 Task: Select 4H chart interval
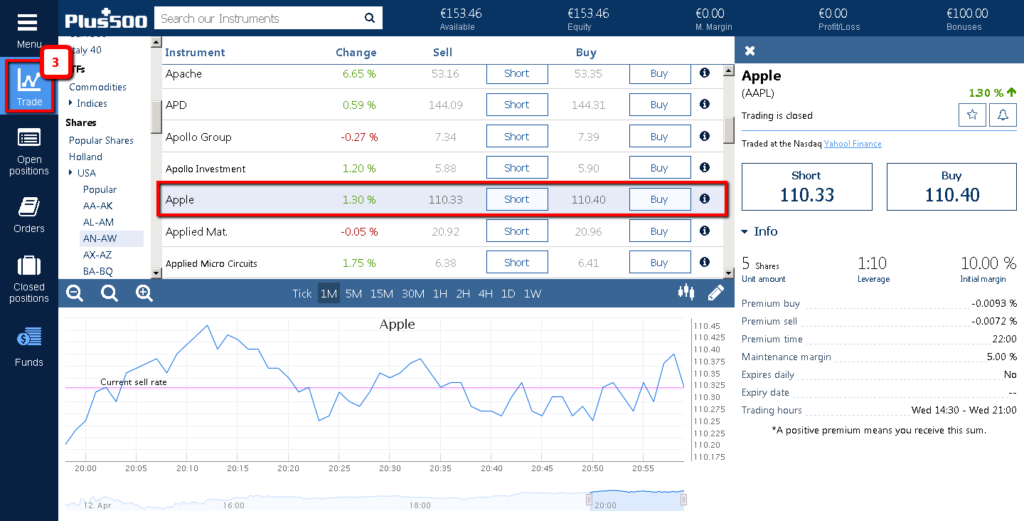[x=485, y=294]
